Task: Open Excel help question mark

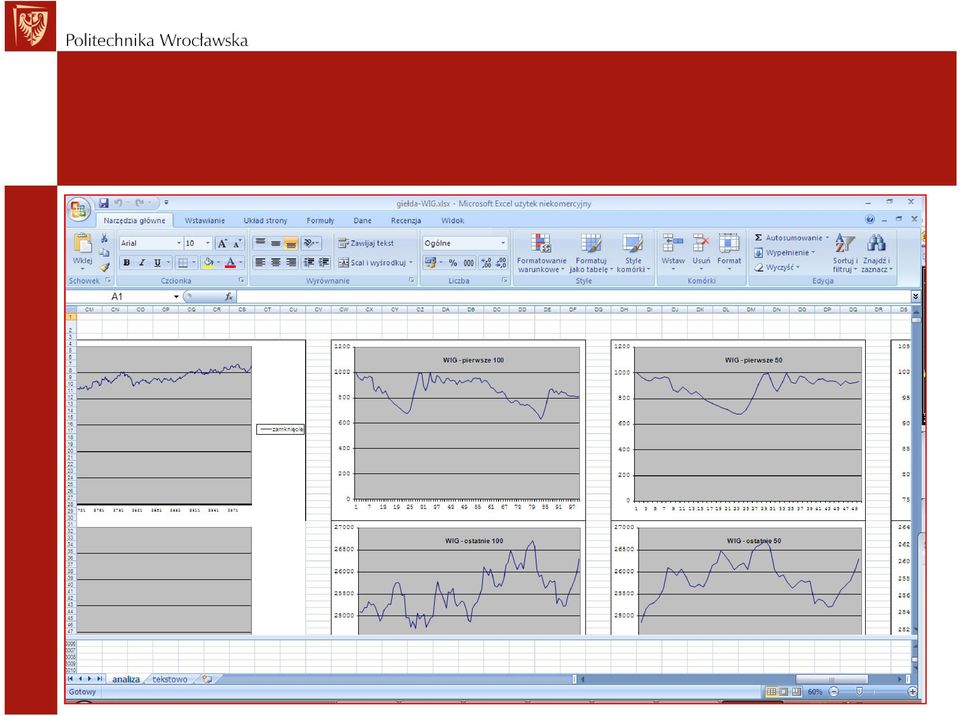Action: point(870,219)
